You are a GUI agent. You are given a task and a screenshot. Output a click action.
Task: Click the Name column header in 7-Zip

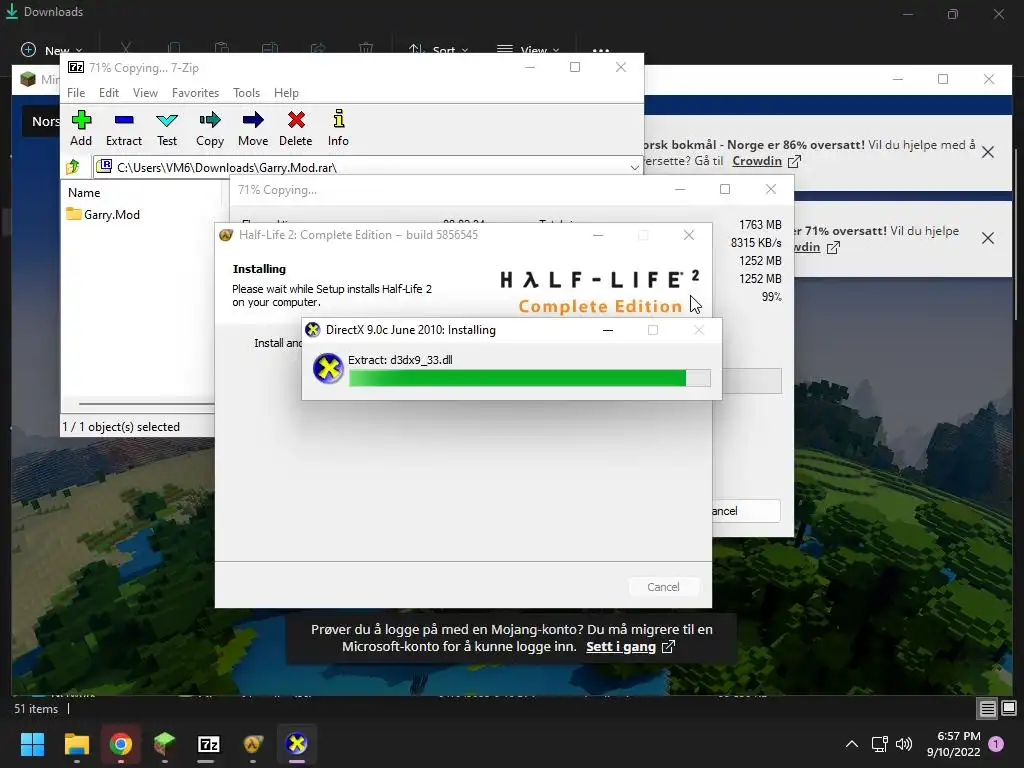(84, 193)
